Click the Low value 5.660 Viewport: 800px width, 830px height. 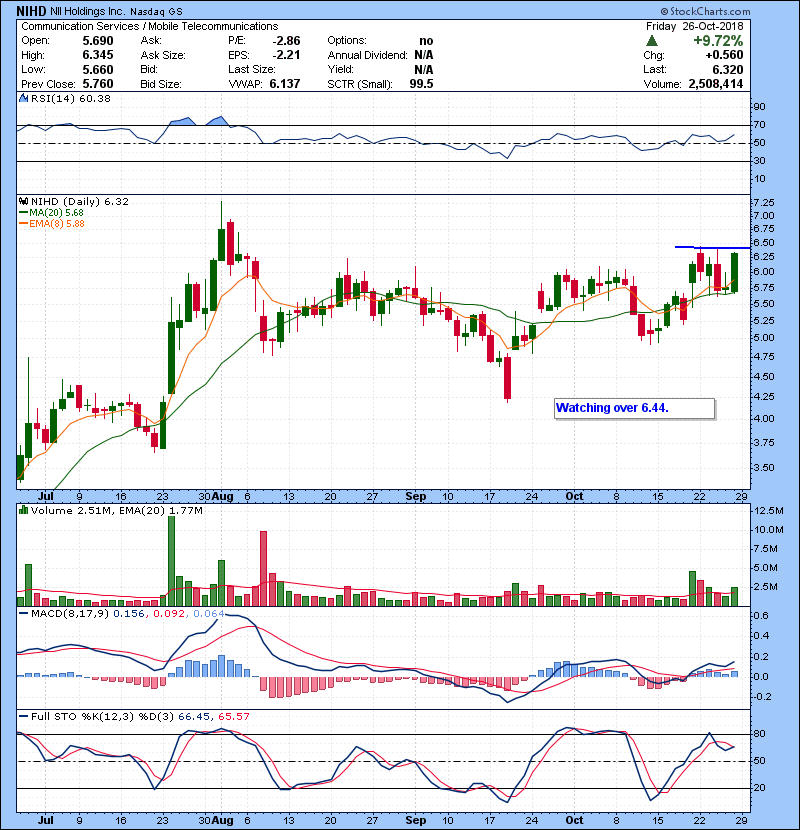98,69
